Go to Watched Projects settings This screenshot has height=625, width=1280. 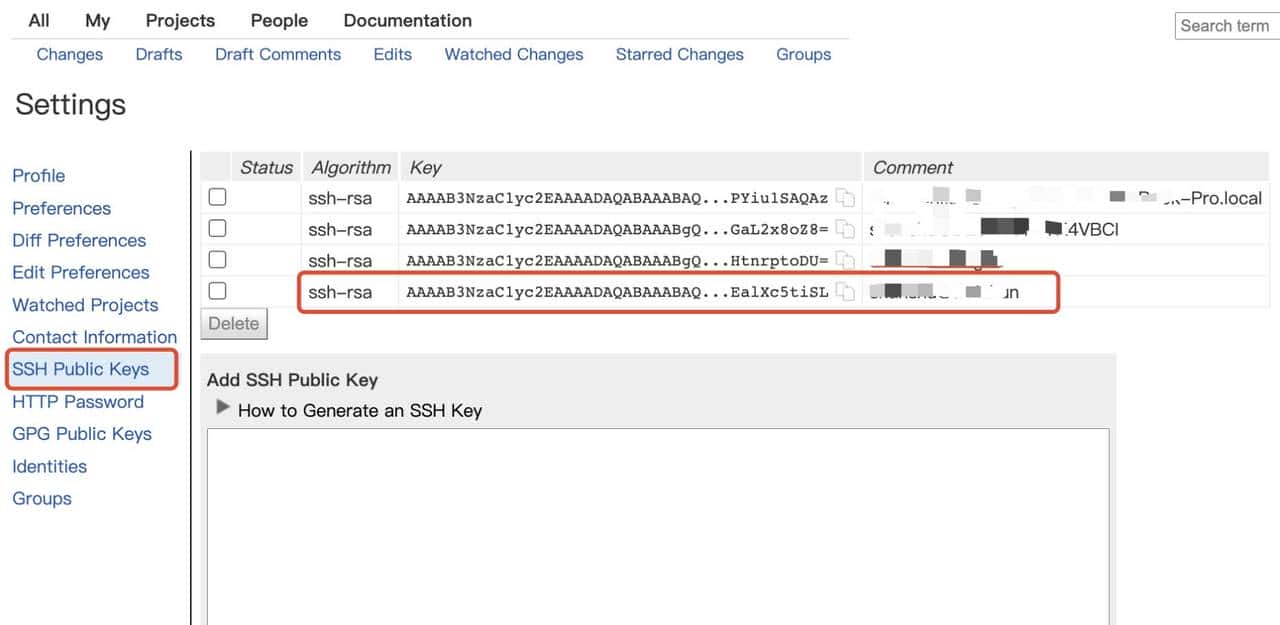point(85,305)
